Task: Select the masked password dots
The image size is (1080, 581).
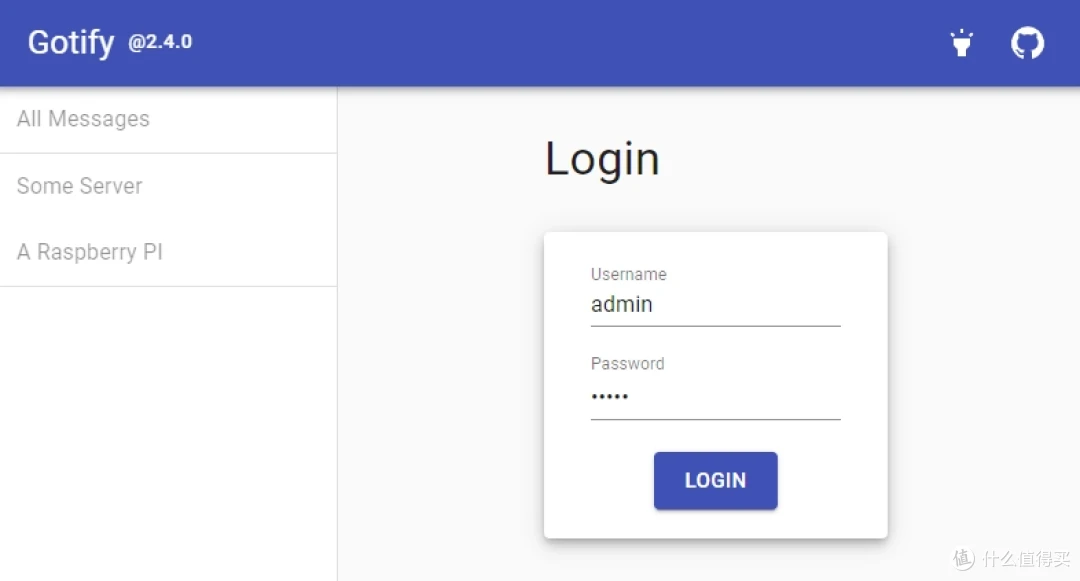Action: pos(609,396)
